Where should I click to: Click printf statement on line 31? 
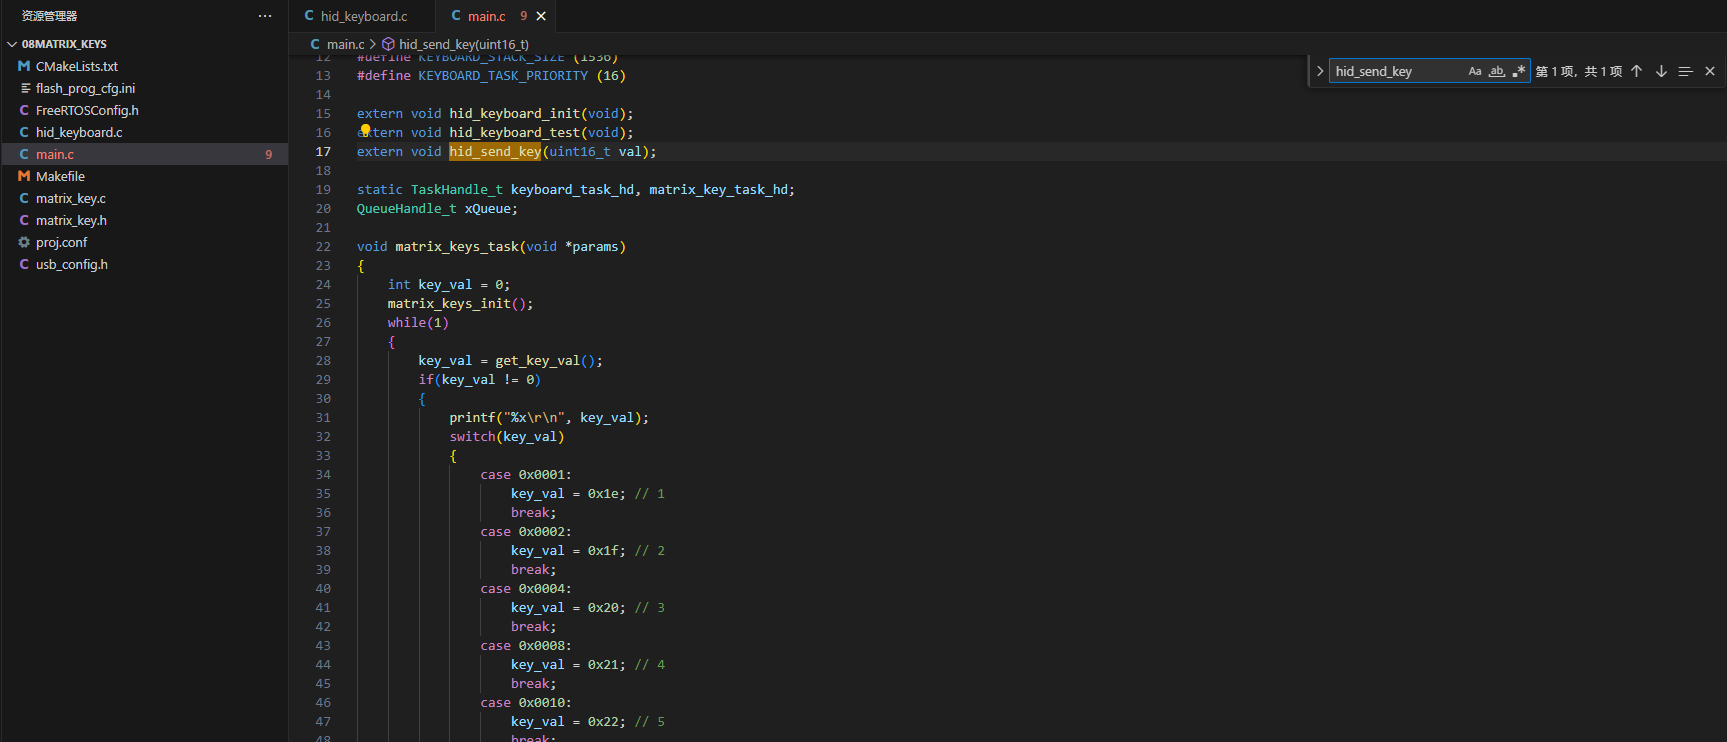[549, 418]
